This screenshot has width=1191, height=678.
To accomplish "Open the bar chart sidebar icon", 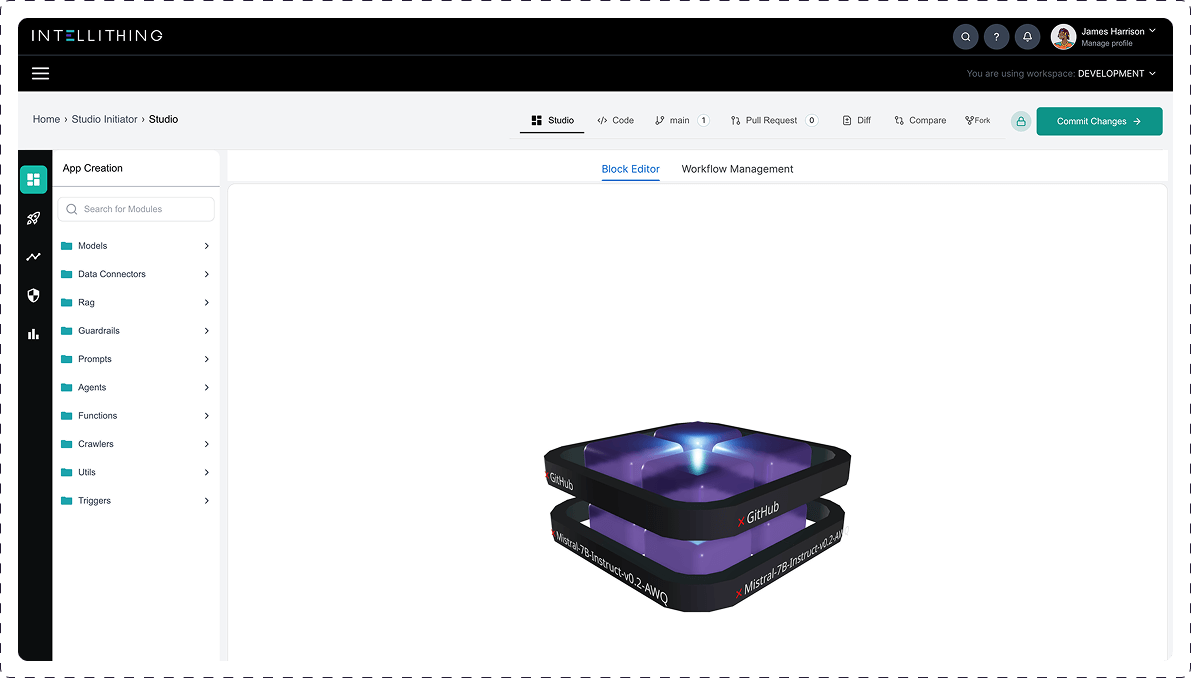I will pos(34,334).
